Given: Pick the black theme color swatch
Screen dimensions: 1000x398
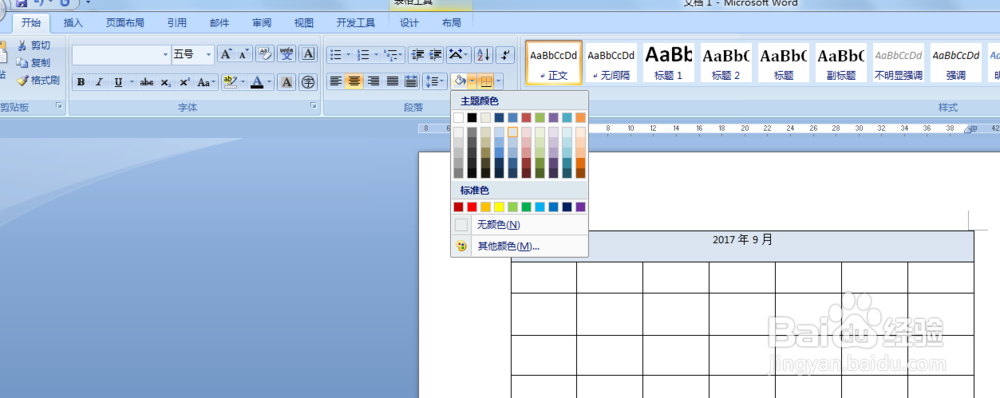Looking at the screenshot, I should point(472,117).
